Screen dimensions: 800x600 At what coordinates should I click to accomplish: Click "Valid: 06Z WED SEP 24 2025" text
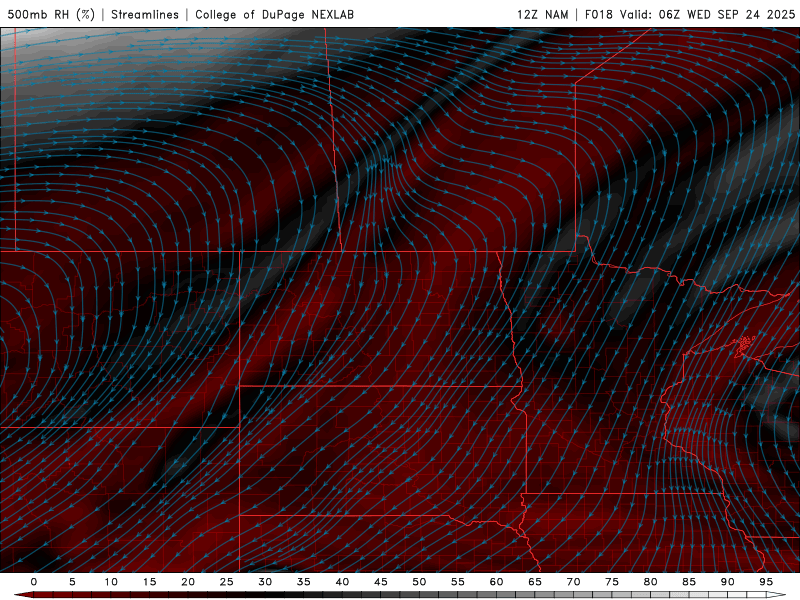pyautogui.click(x=707, y=14)
